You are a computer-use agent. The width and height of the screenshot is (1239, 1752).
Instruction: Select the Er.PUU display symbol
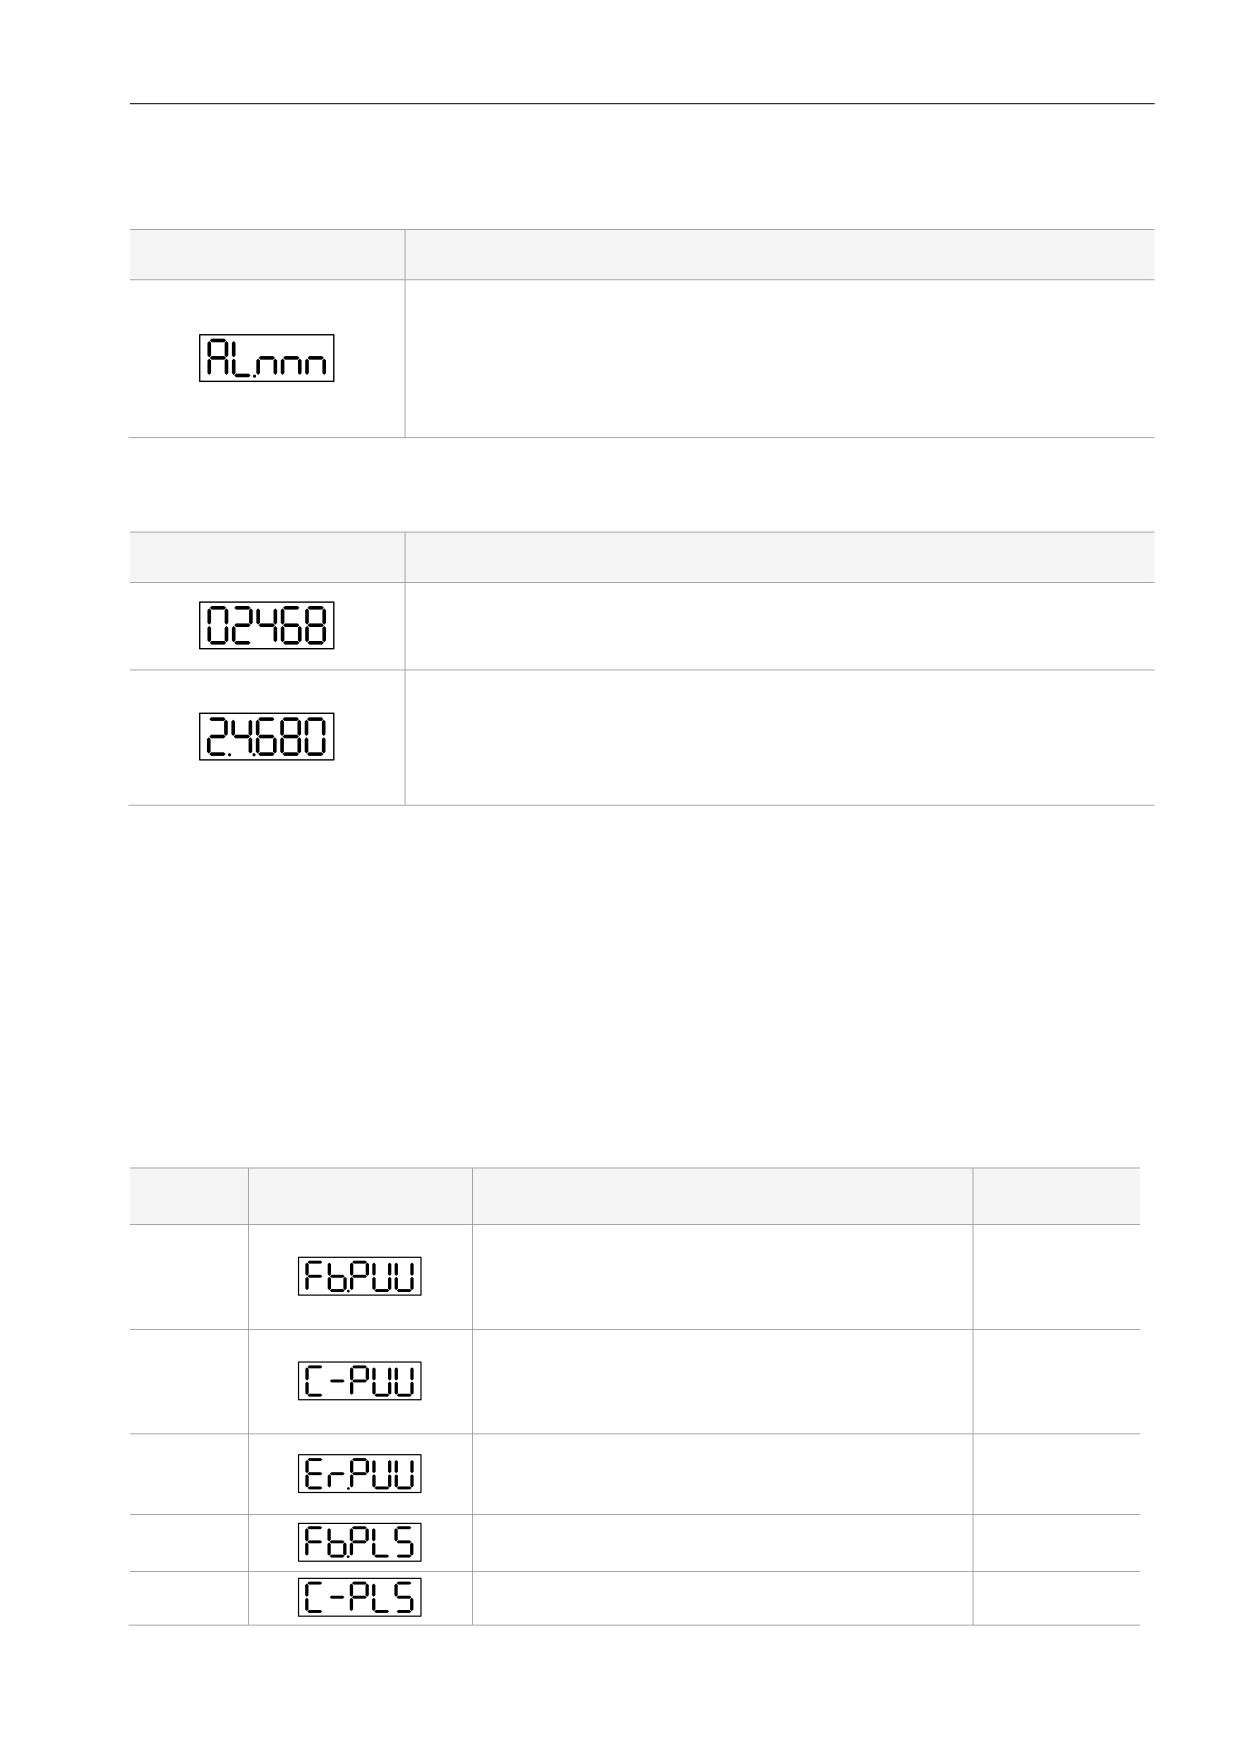(360, 1474)
